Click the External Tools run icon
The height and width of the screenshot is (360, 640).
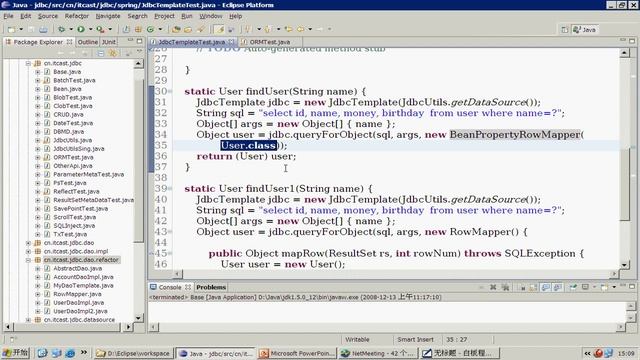coord(100,29)
